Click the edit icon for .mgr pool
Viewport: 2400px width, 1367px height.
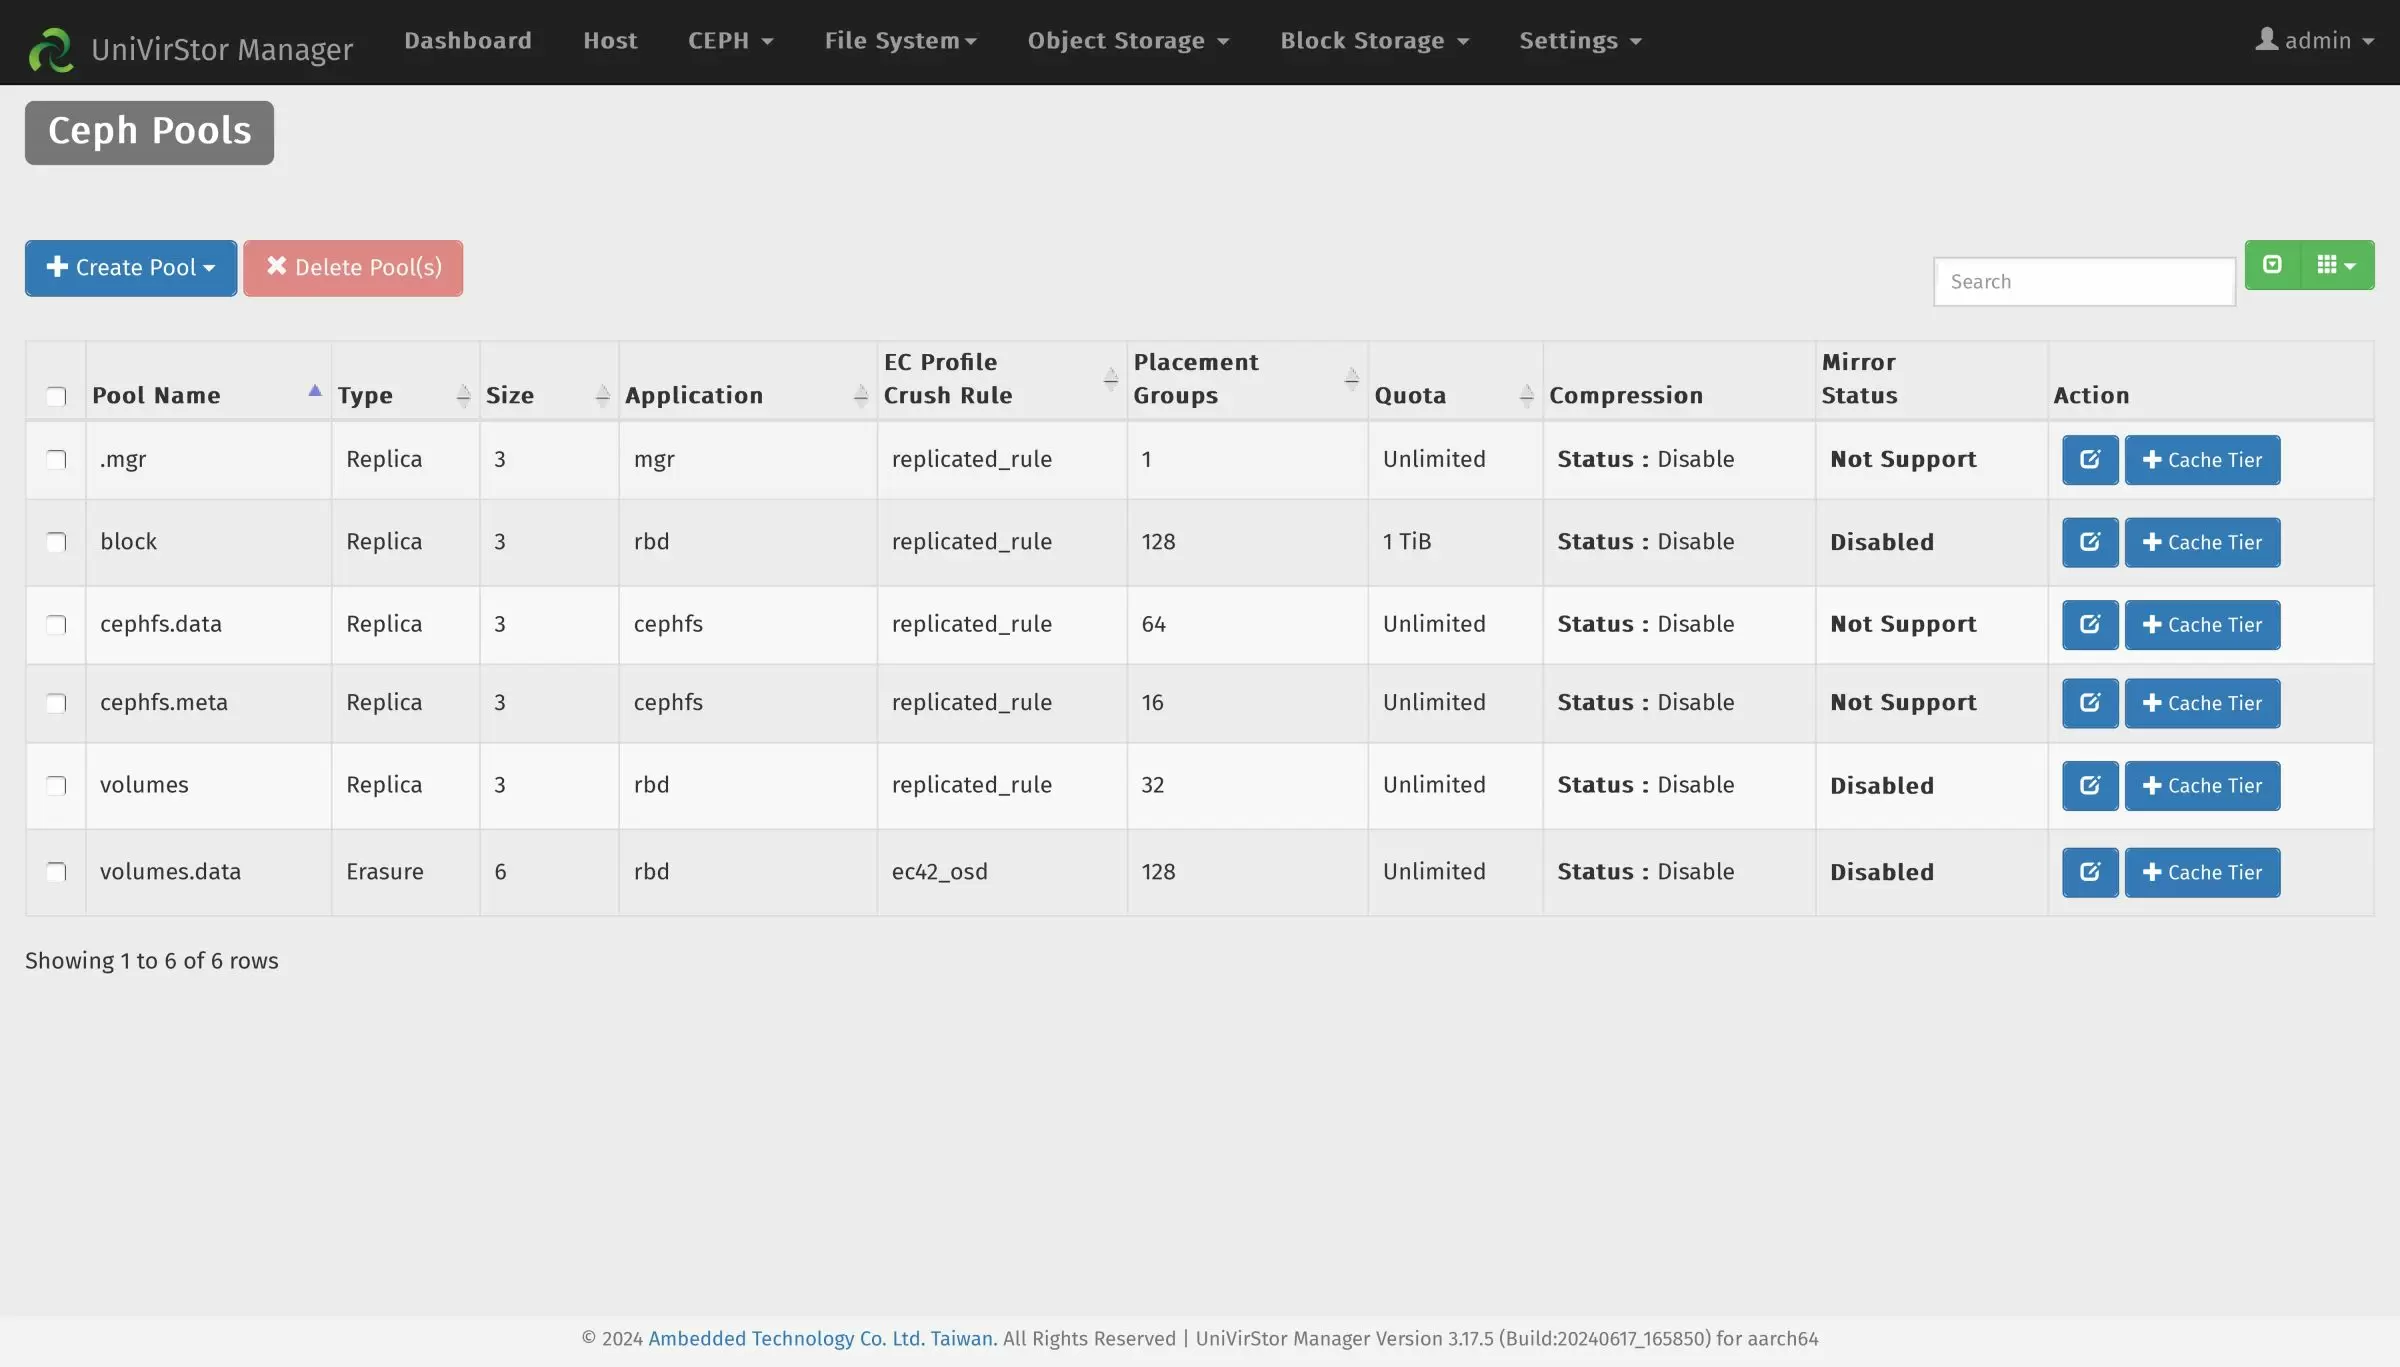2089,460
